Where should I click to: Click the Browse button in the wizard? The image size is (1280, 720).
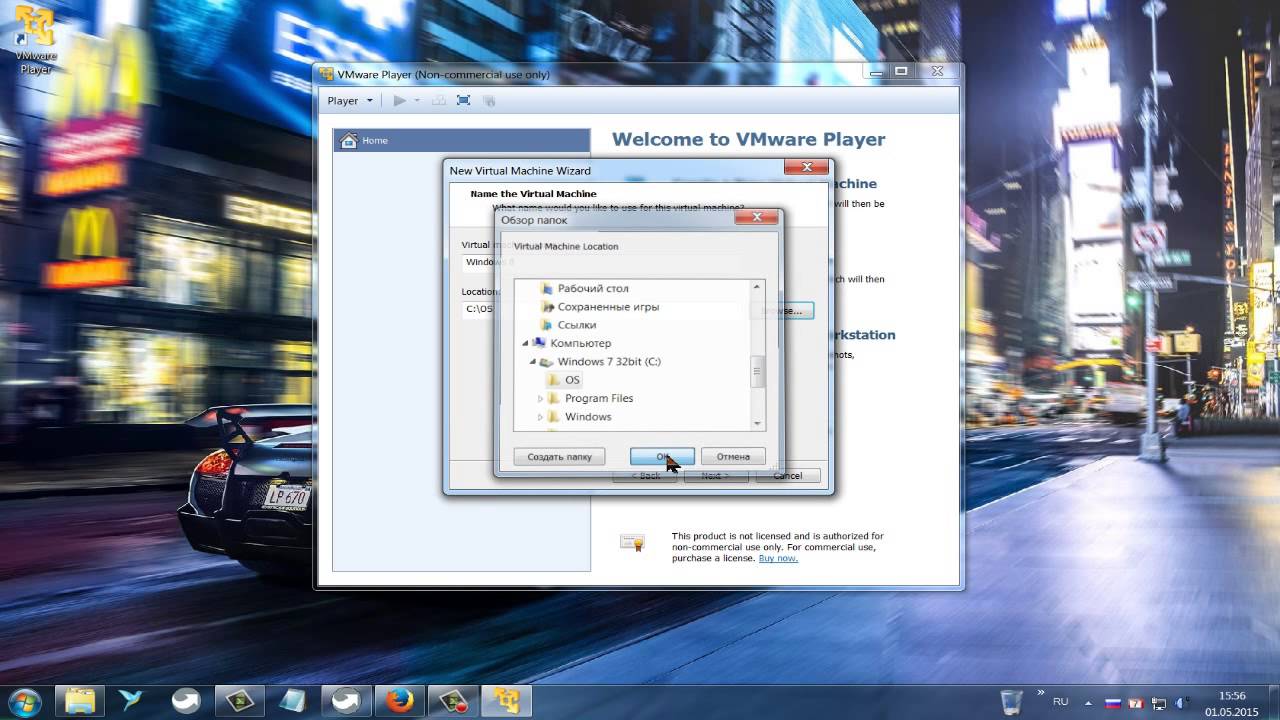785,310
